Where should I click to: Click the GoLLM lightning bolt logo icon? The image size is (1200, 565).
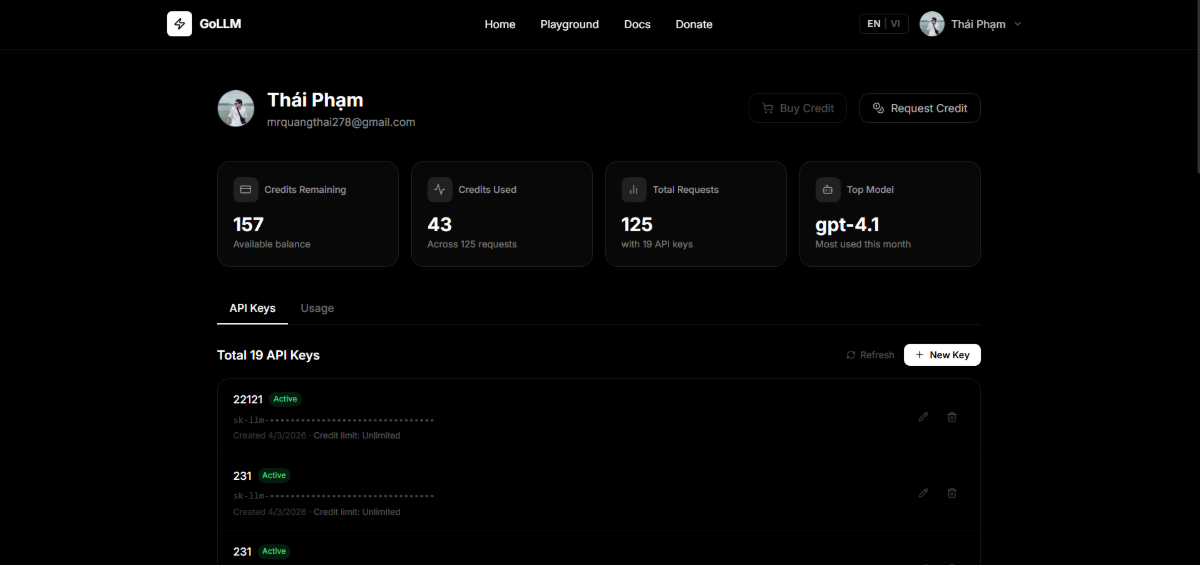pyautogui.click(x=179, y=24)
